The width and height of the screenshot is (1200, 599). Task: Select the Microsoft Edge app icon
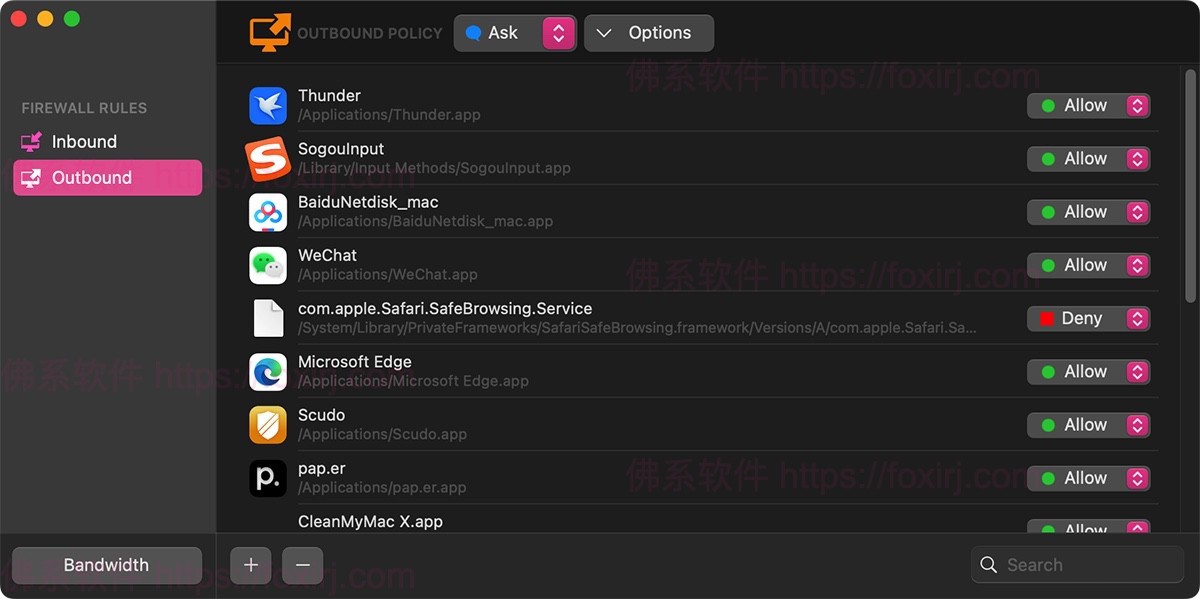[x=268, y=372]
